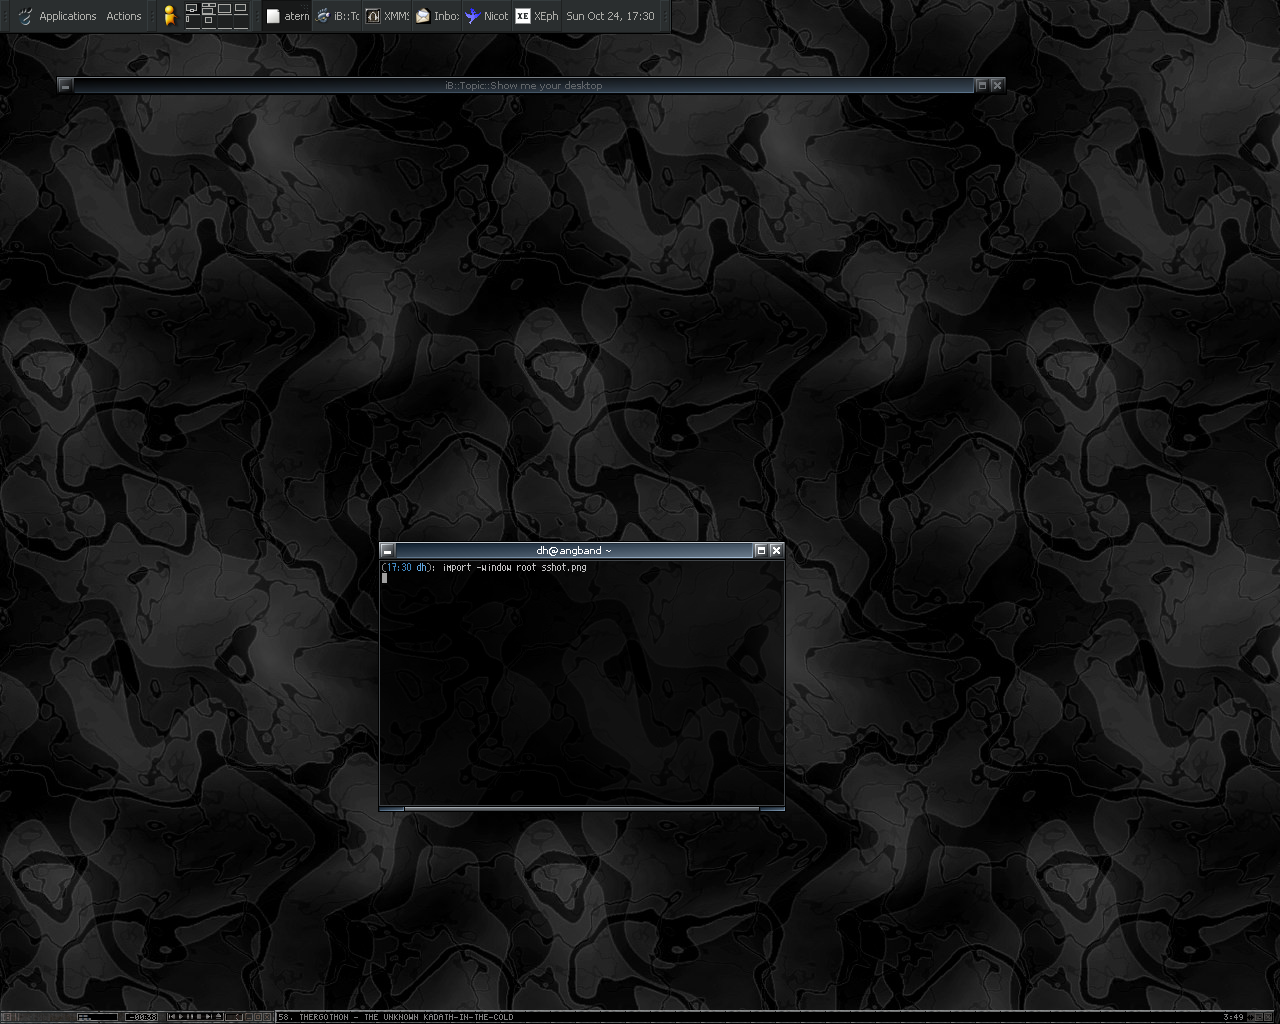This screenshot has width=1280, height=1024.
Task: Switch to the Nicotine taskbar entry
Action: (487, 16)
